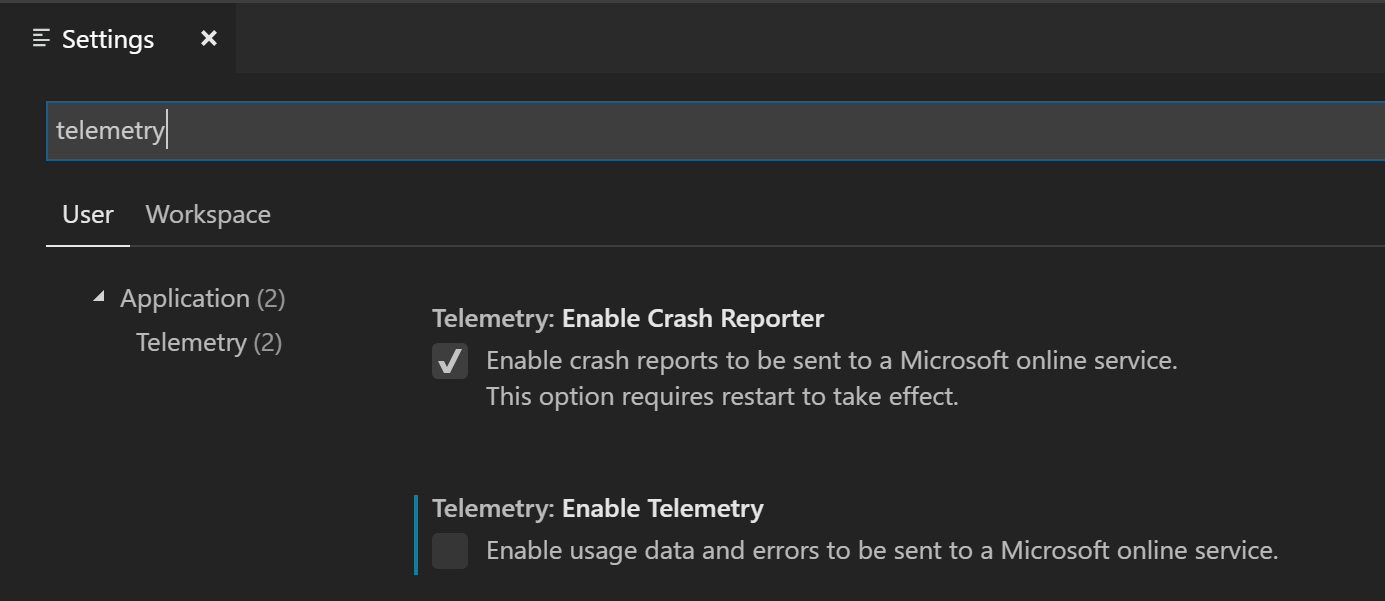Image resolution: width=1385 pixels, height=601 pixels.
Task: Close the Settings editor tab
Action: click(x=208, y=38)
